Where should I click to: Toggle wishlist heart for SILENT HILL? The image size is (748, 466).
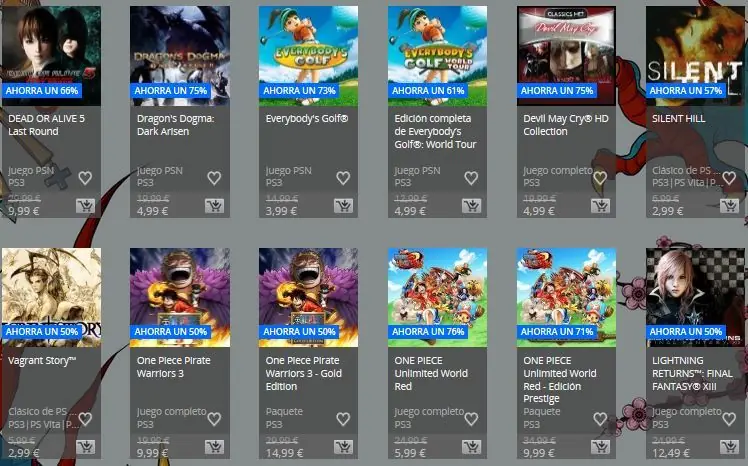(x=729, y=178)
